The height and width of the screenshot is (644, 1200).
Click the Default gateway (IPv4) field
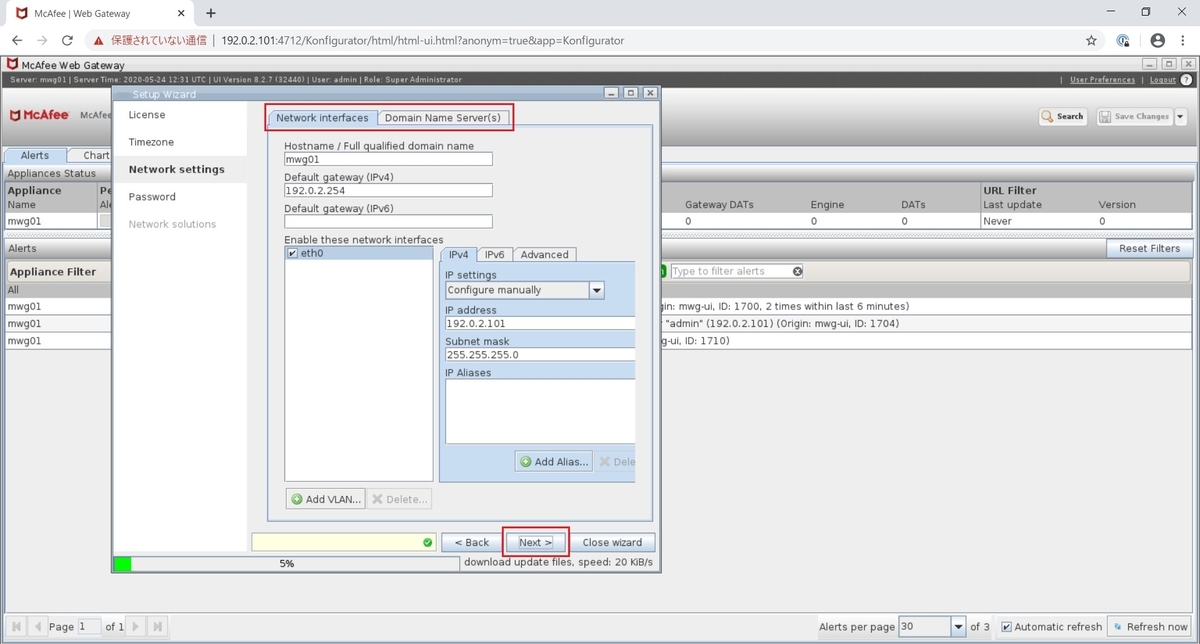pyautogui.click(x=388, y=190)
